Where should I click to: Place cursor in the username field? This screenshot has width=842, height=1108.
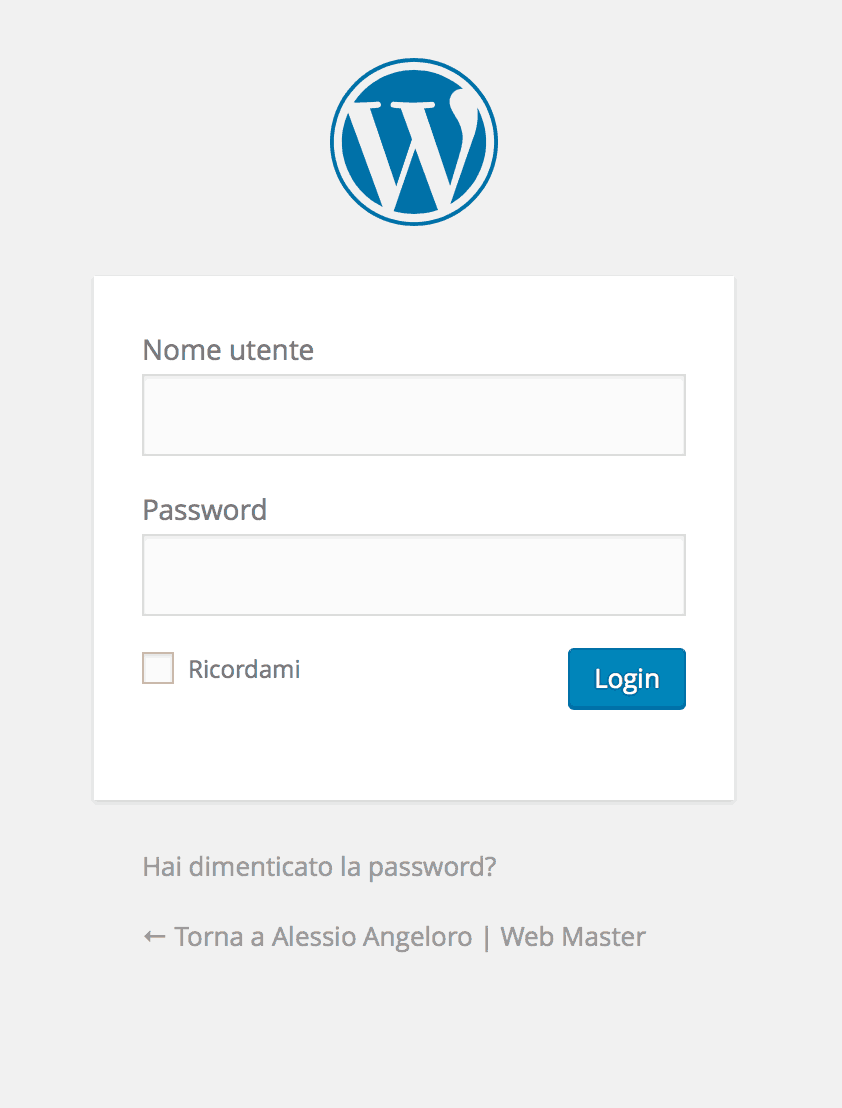point(413,415)
